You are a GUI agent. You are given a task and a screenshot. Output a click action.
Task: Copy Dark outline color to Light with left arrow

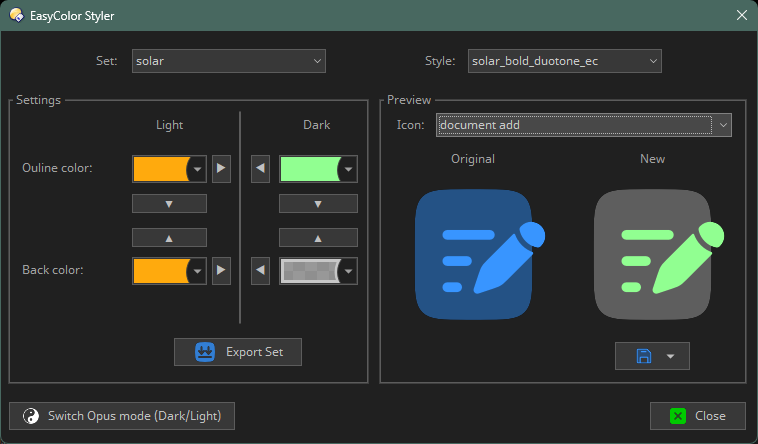click(260, 169)
